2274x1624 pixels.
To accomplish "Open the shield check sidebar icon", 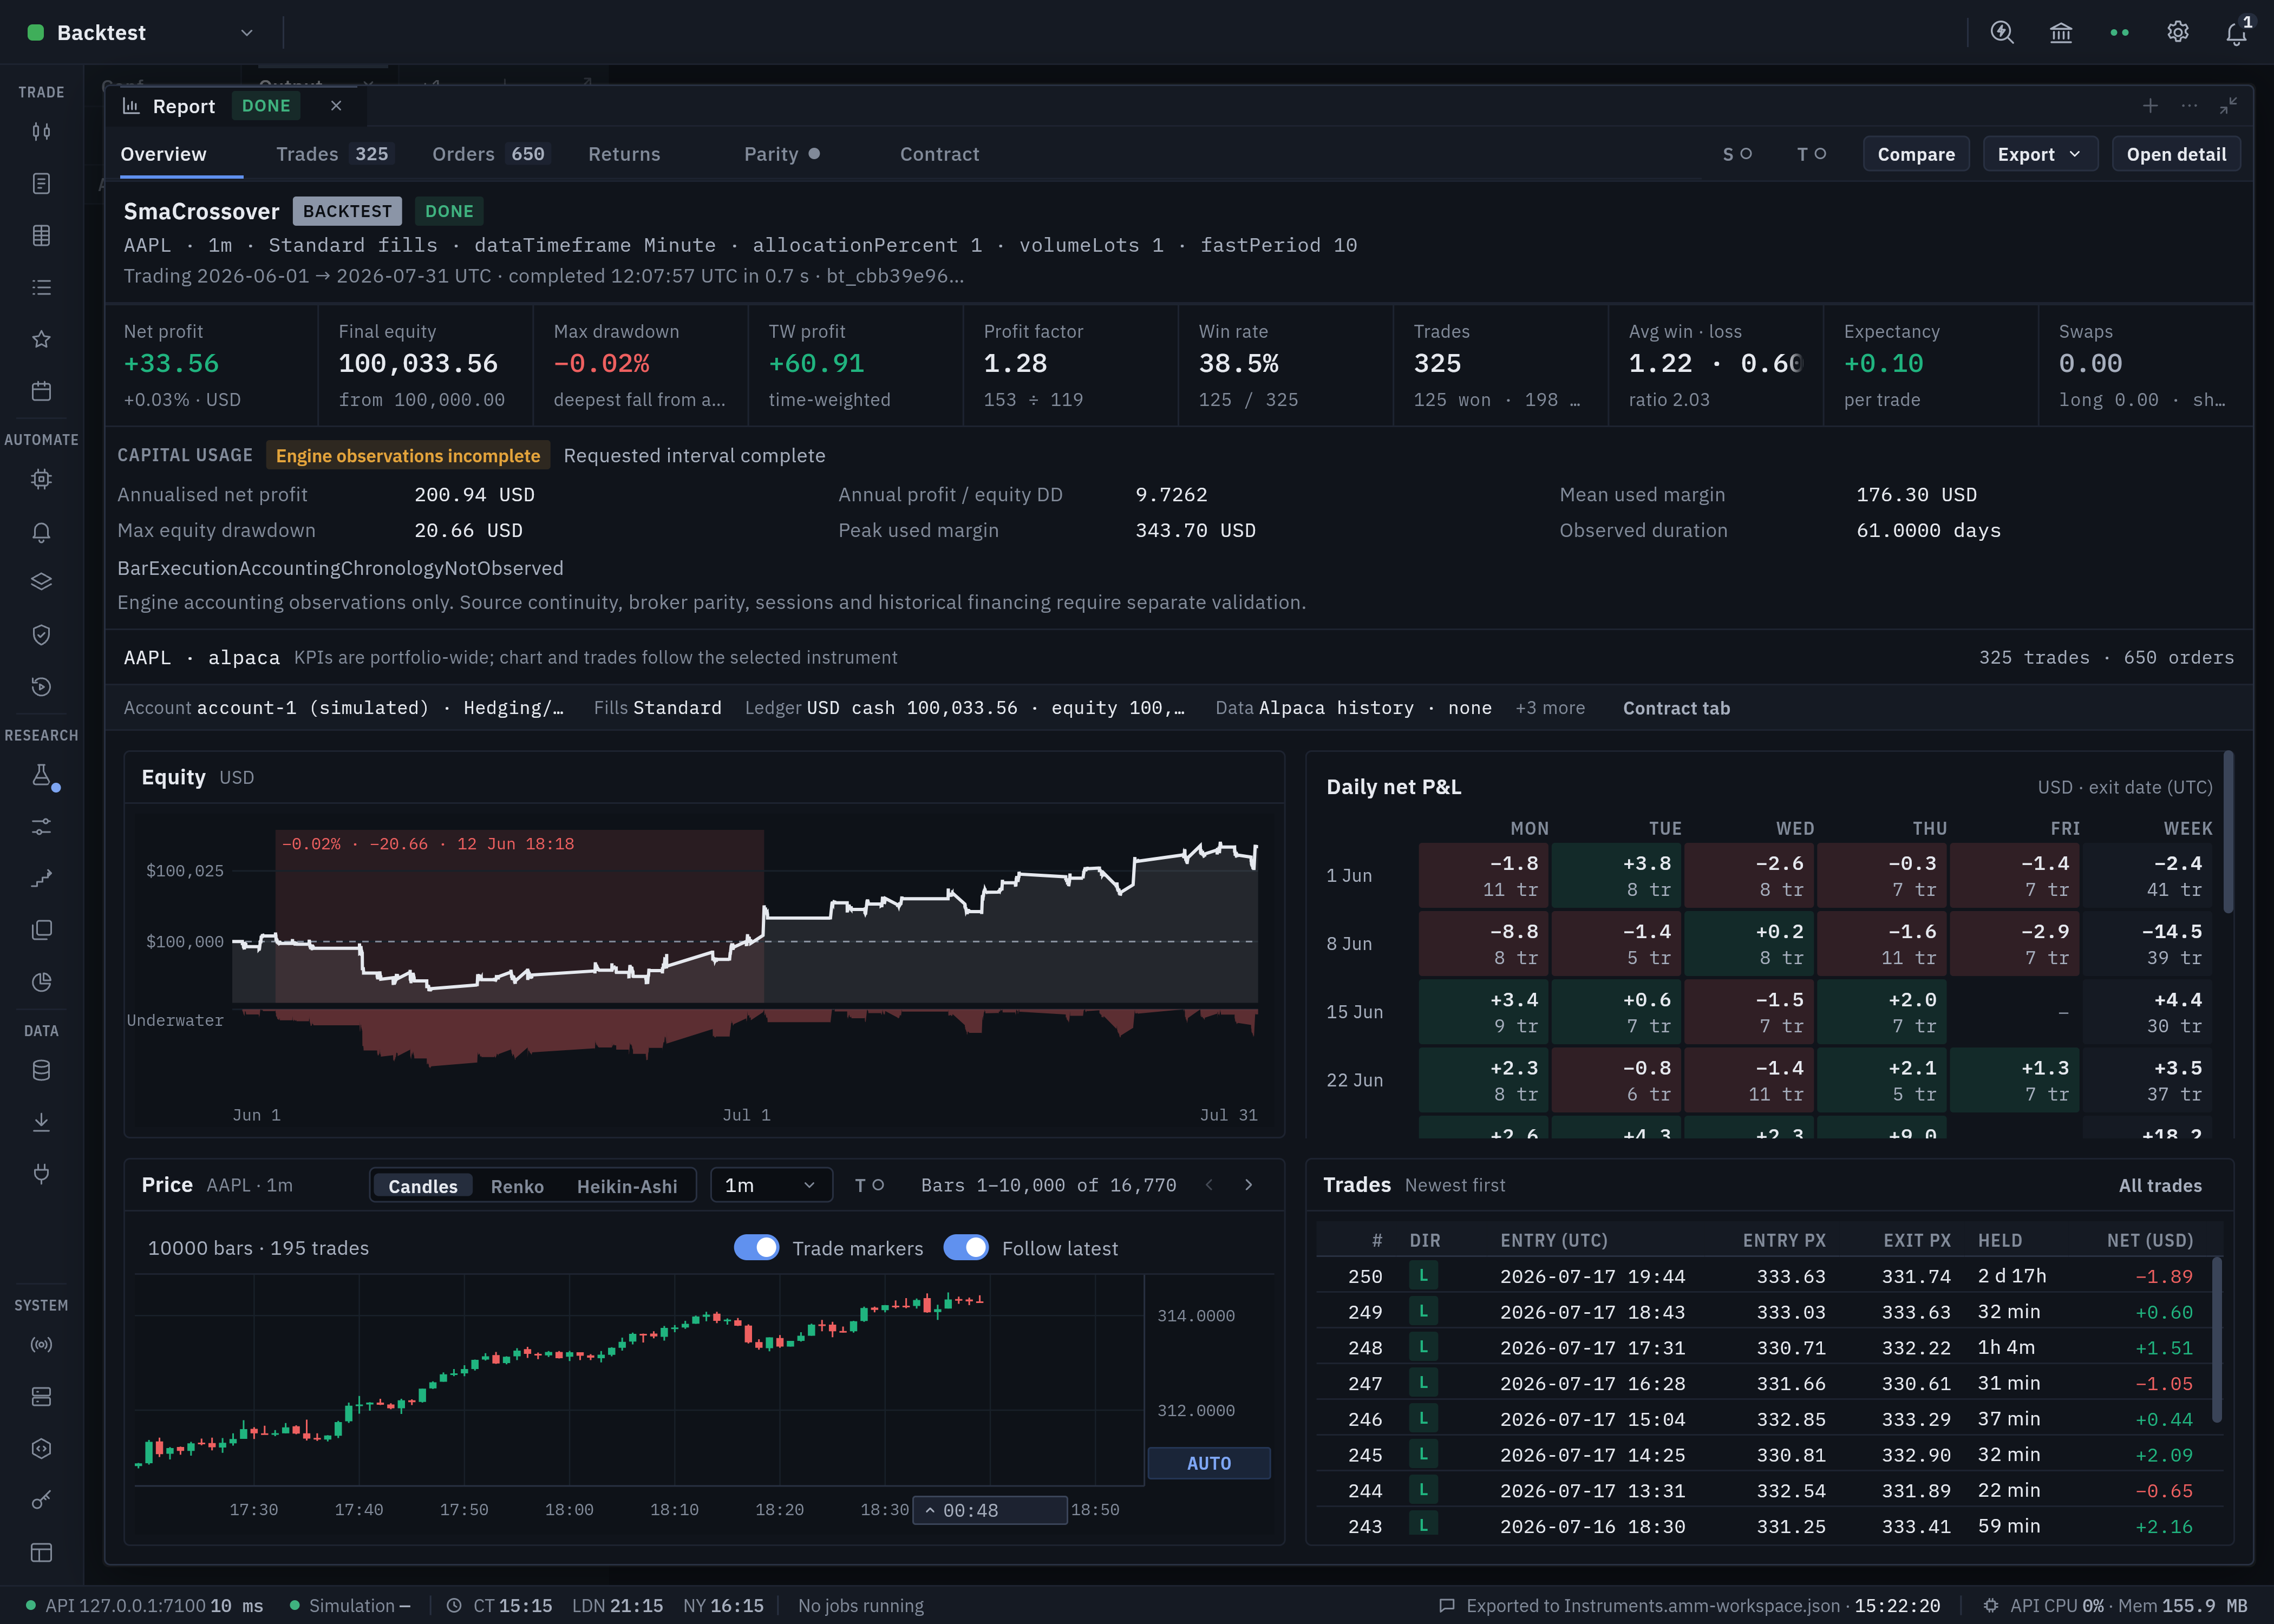I will pyautogui.click(x=41, y=635).
